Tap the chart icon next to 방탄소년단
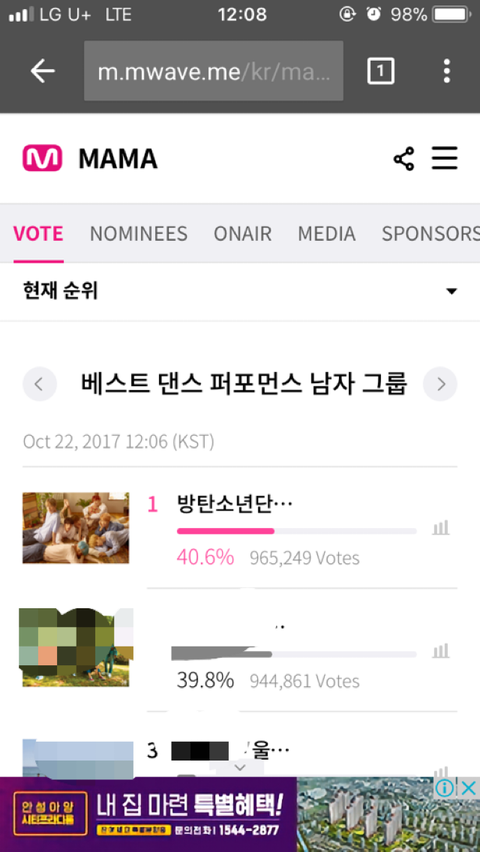Image resolution: width=480 pixels, height=852 pixels. [x=441, y=528]
